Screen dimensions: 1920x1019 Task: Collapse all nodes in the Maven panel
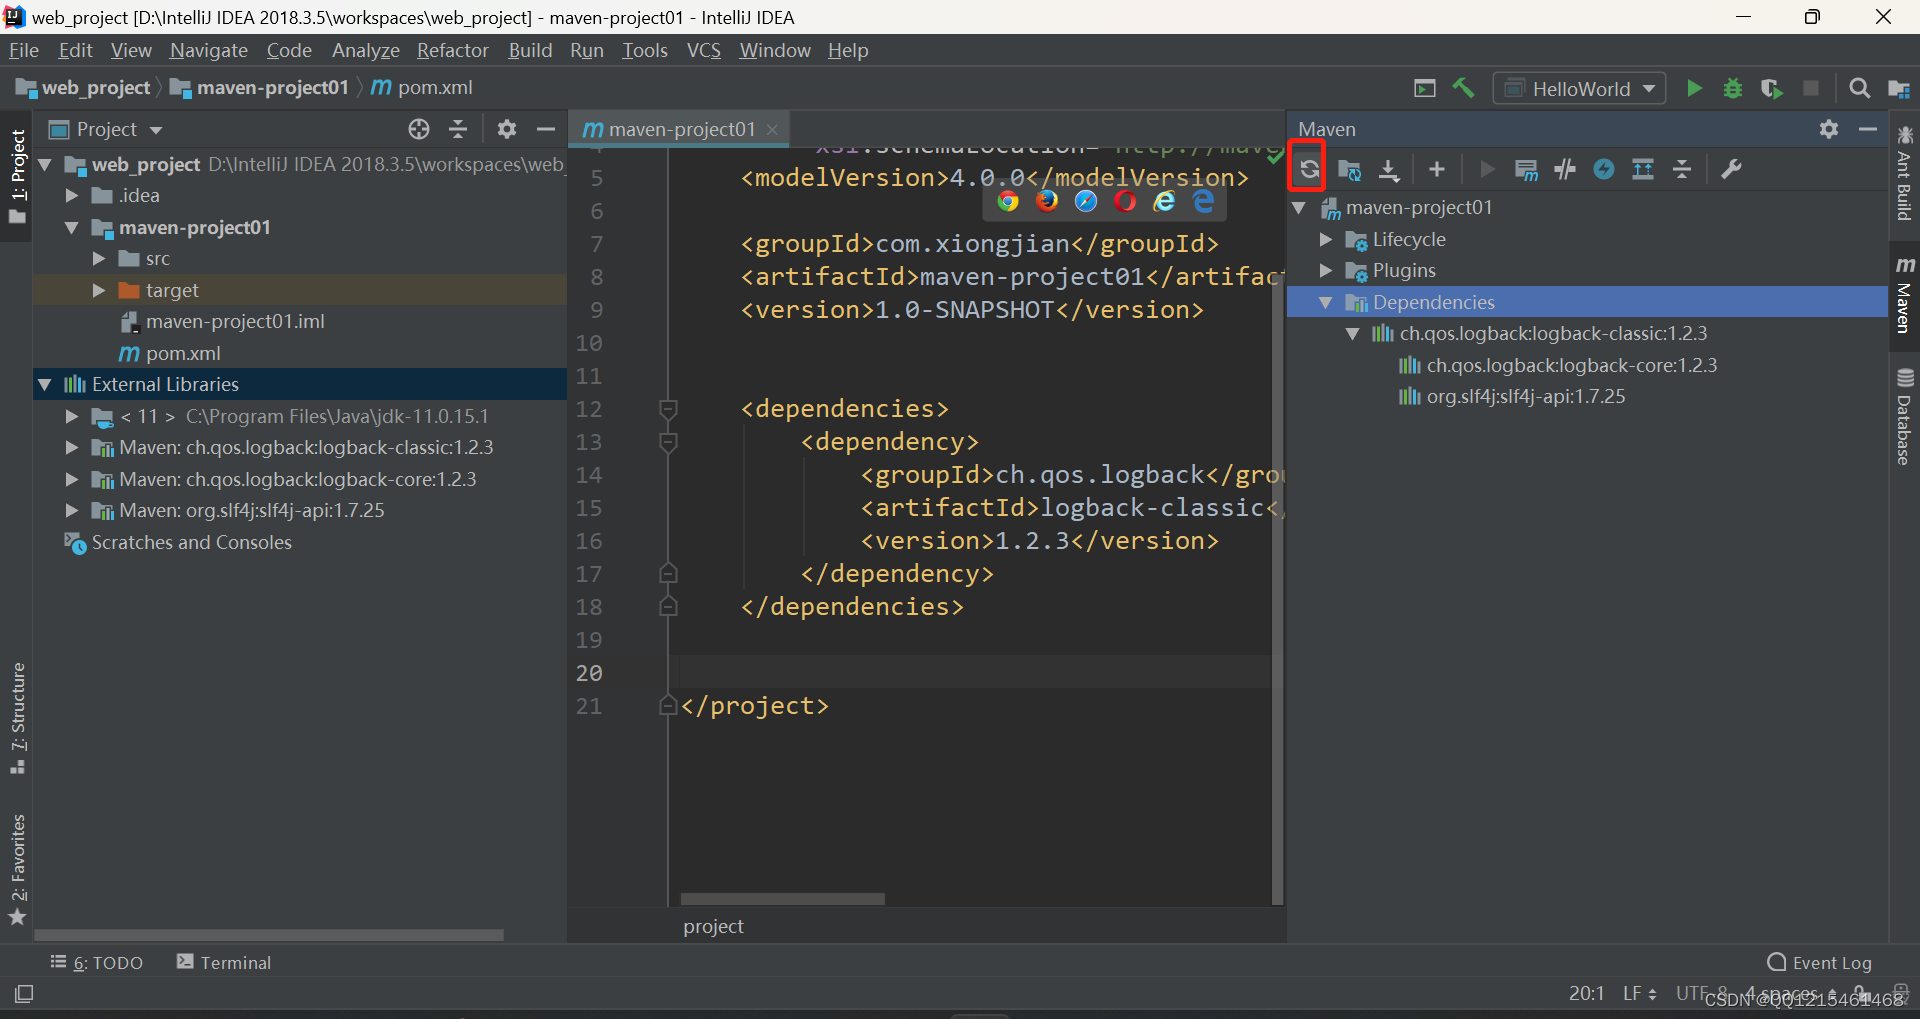[1682, 170]
